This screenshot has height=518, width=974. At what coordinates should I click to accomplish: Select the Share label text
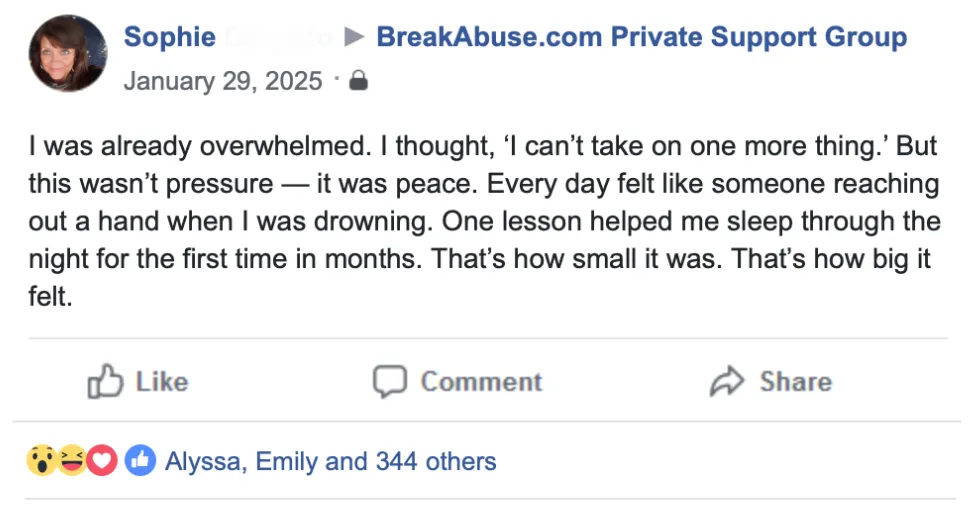click(796, 381)
